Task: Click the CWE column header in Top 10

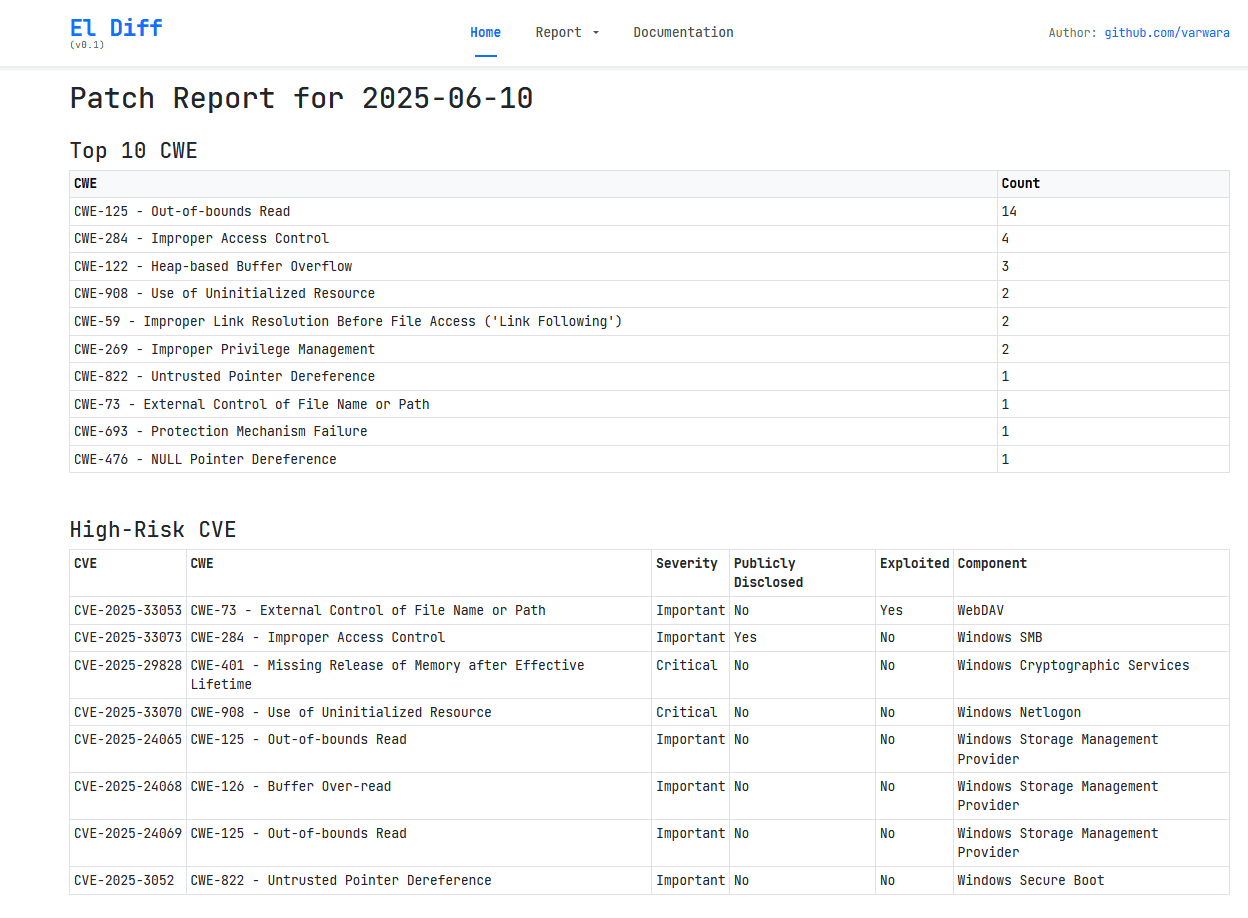Action: [86, 184]
